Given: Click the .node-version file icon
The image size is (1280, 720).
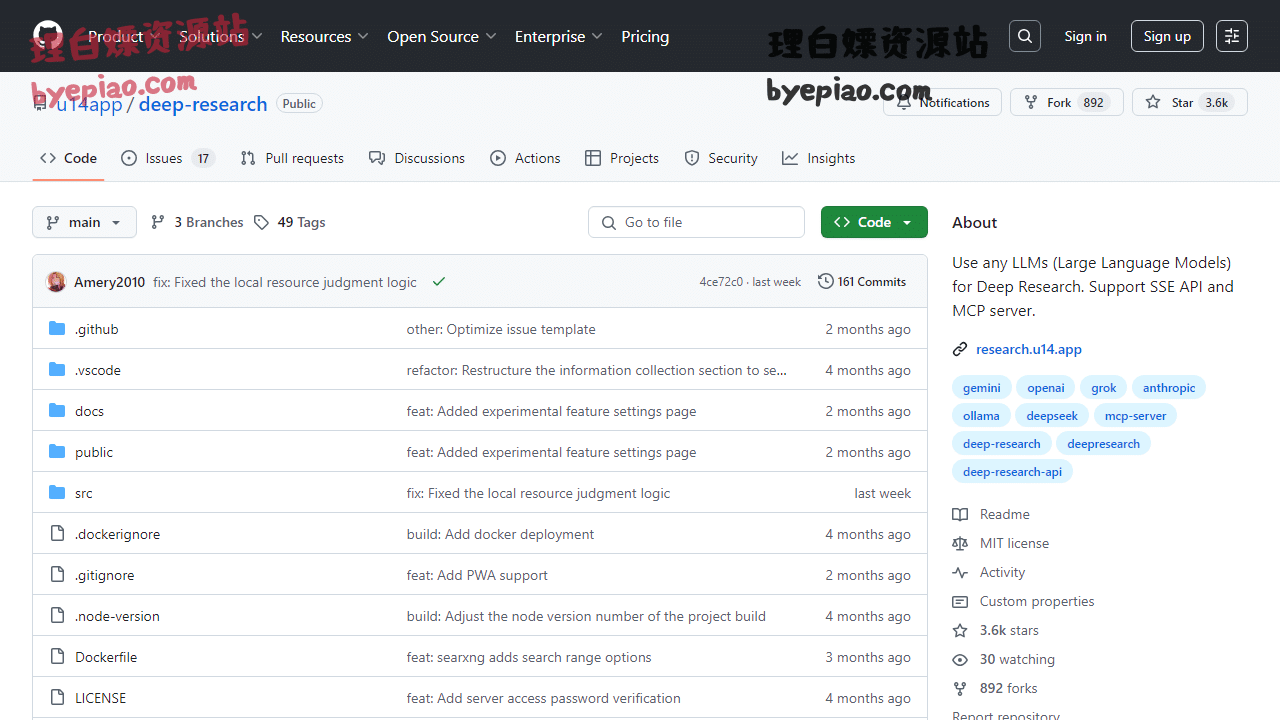Looking at the screenshot, I should [57, 616].
